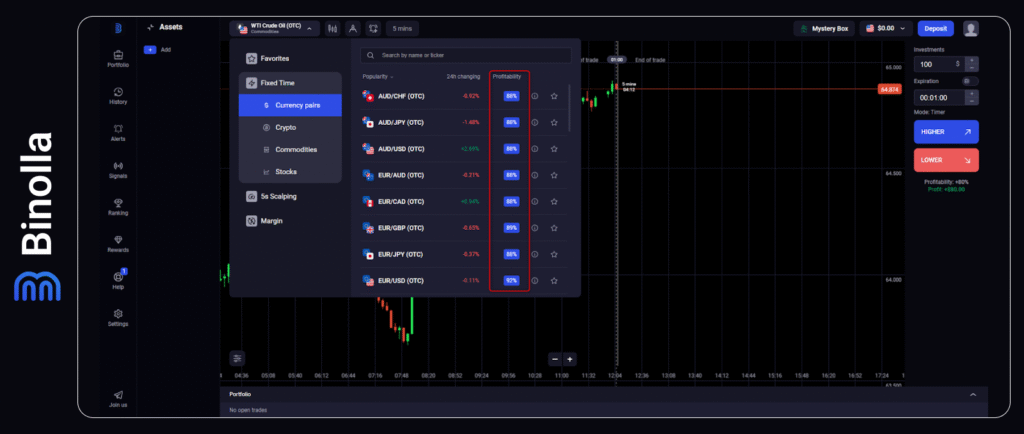Open the chart settings sliders icon

click(x=237, y=358)
